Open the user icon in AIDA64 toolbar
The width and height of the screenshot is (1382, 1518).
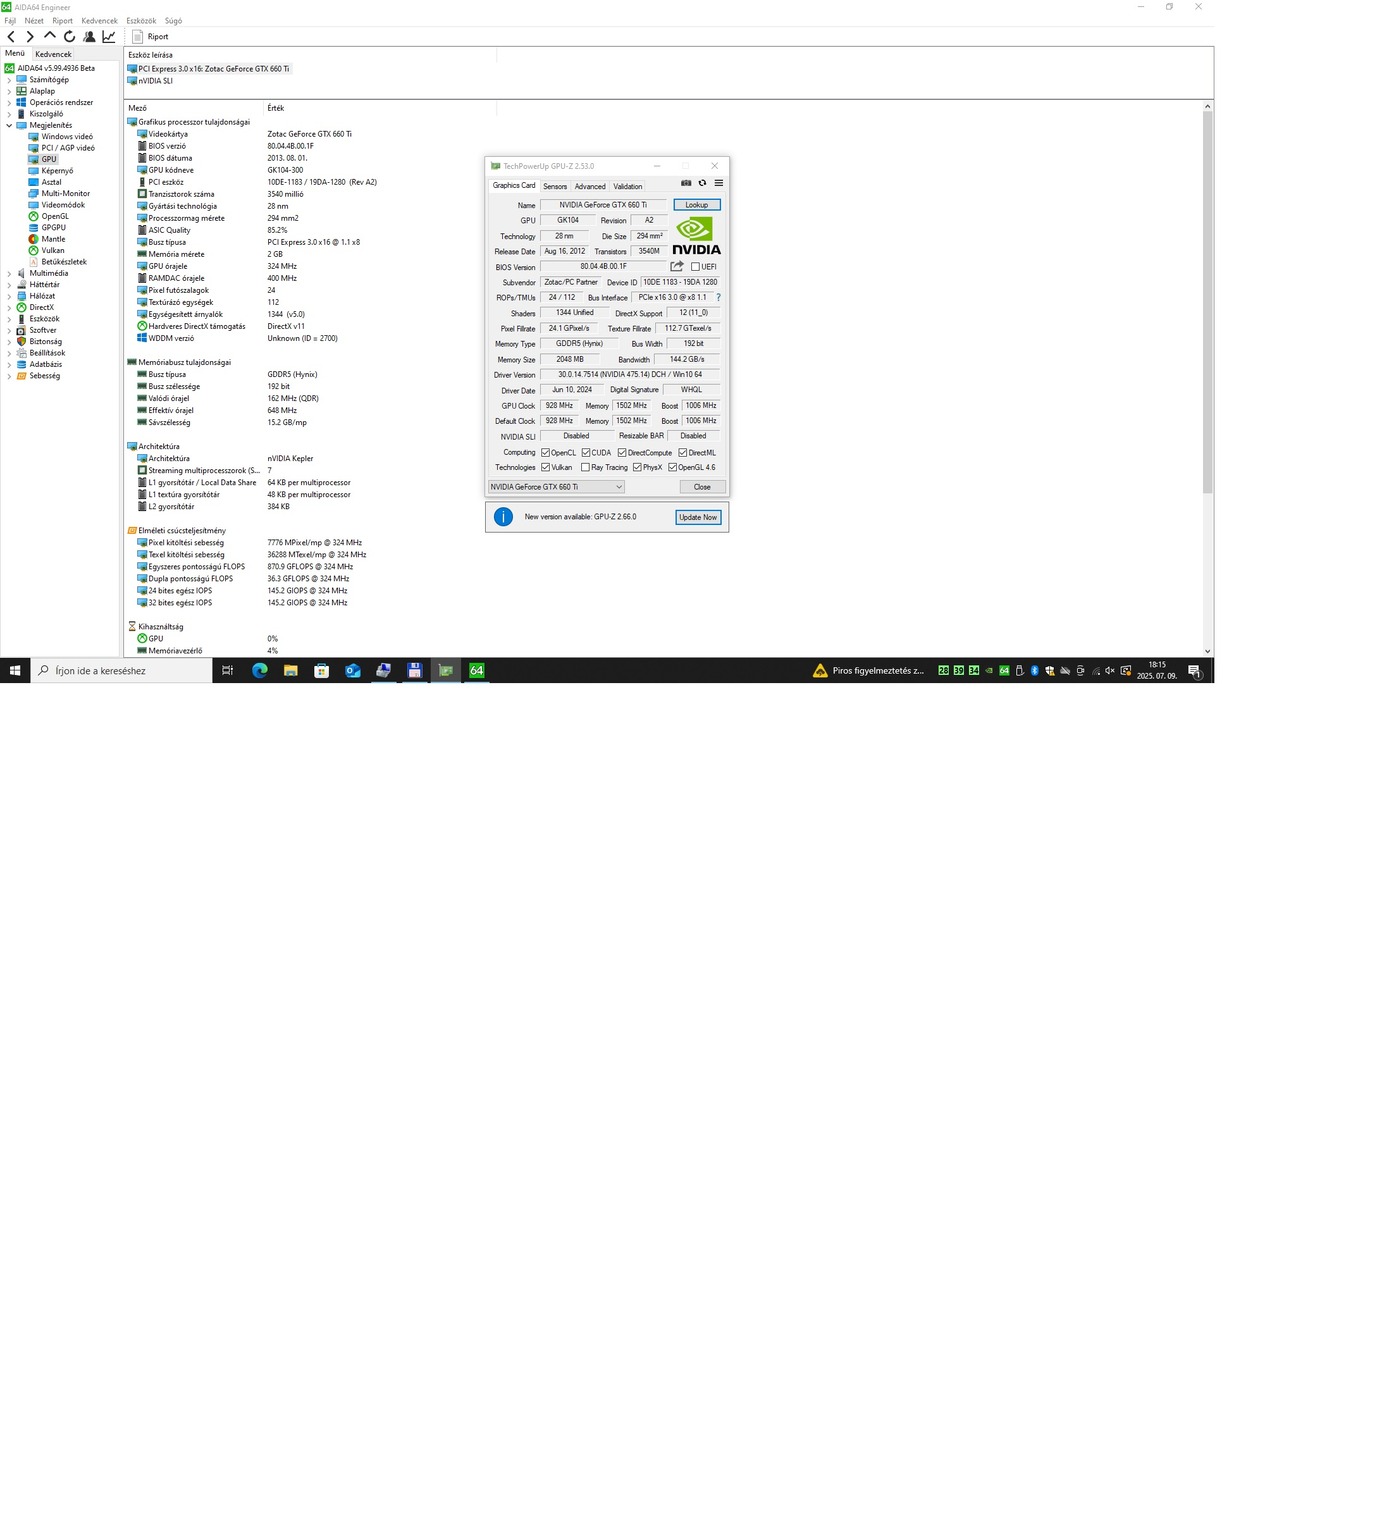pyautogui.click(x=89, y=37)
